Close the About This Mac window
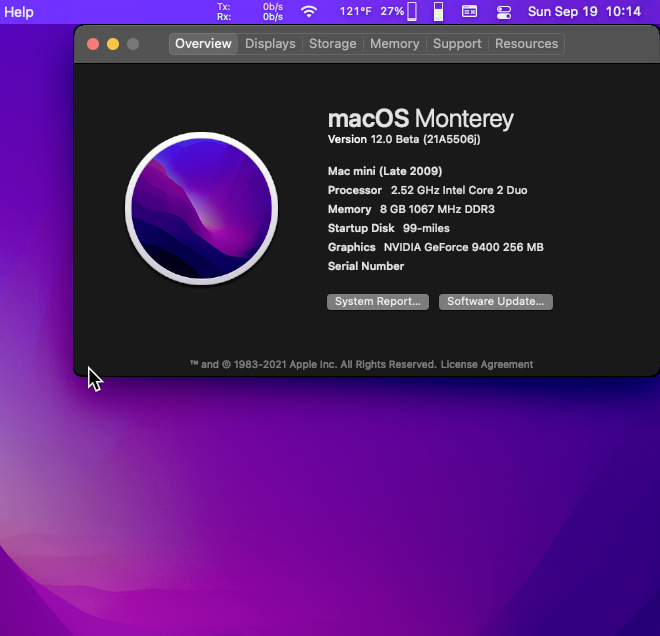 (93, 44)
